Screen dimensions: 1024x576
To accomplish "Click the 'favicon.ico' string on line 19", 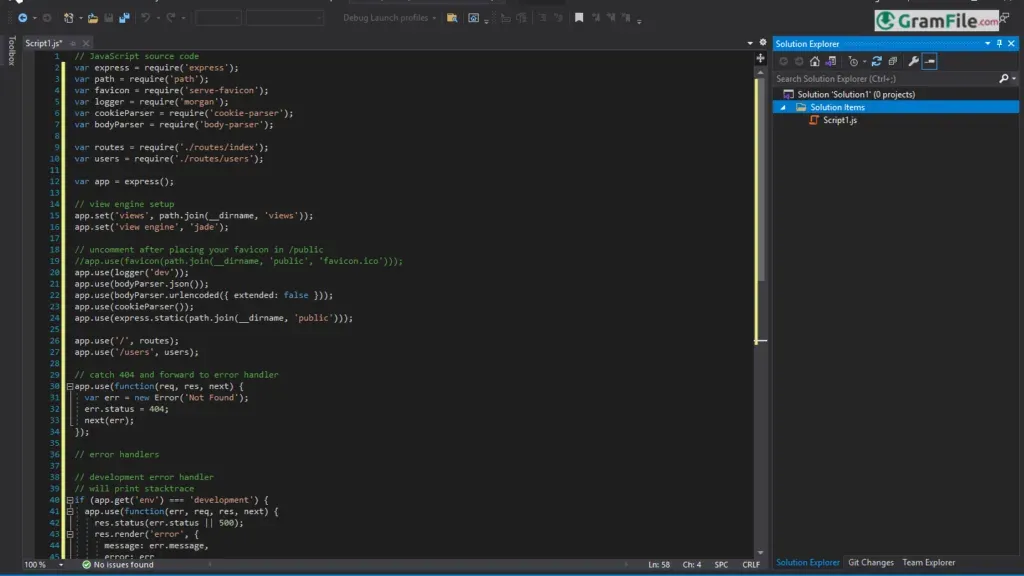I will point(353,261).
